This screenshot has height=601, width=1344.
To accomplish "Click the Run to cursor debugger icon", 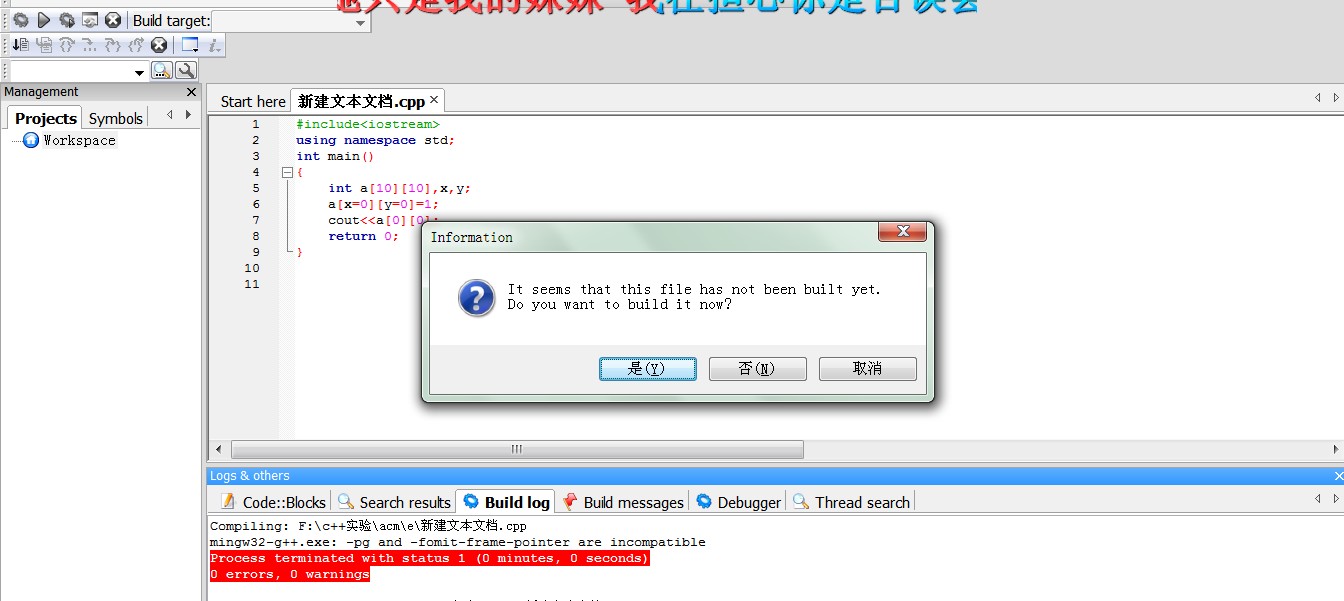I will (21, 45).
